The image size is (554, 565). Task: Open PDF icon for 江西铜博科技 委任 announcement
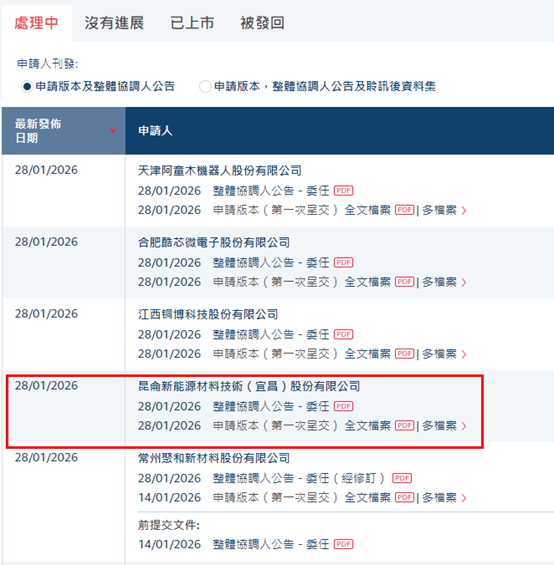tap(344, 334)
